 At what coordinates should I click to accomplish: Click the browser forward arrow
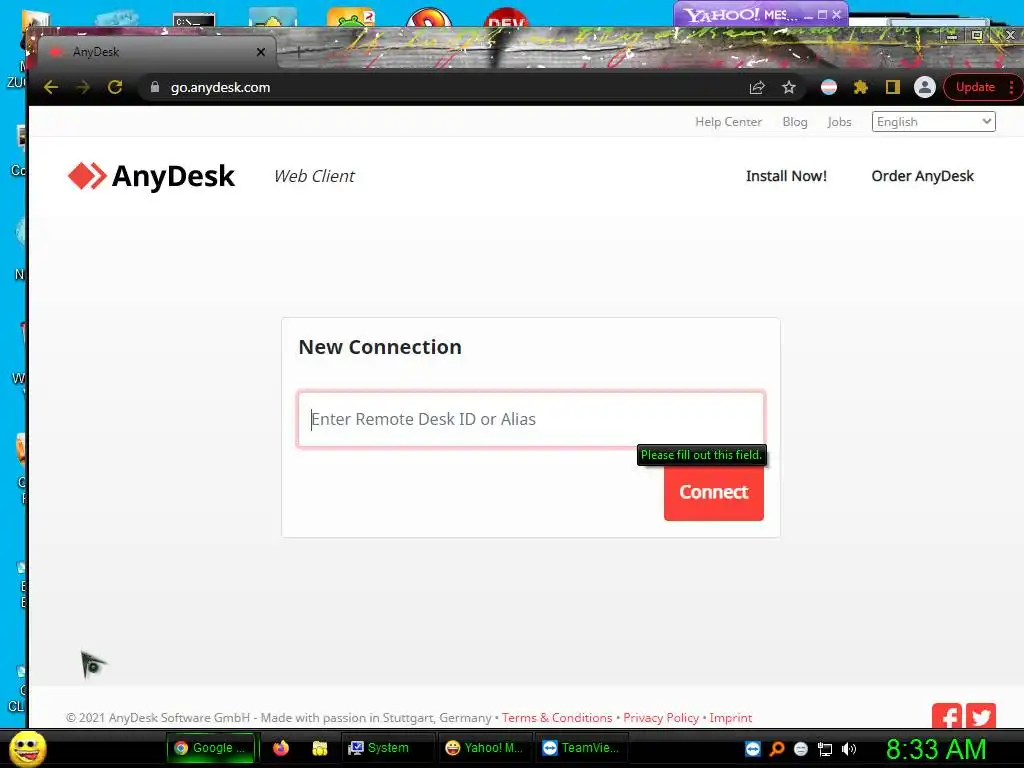(x=83, y=87)
